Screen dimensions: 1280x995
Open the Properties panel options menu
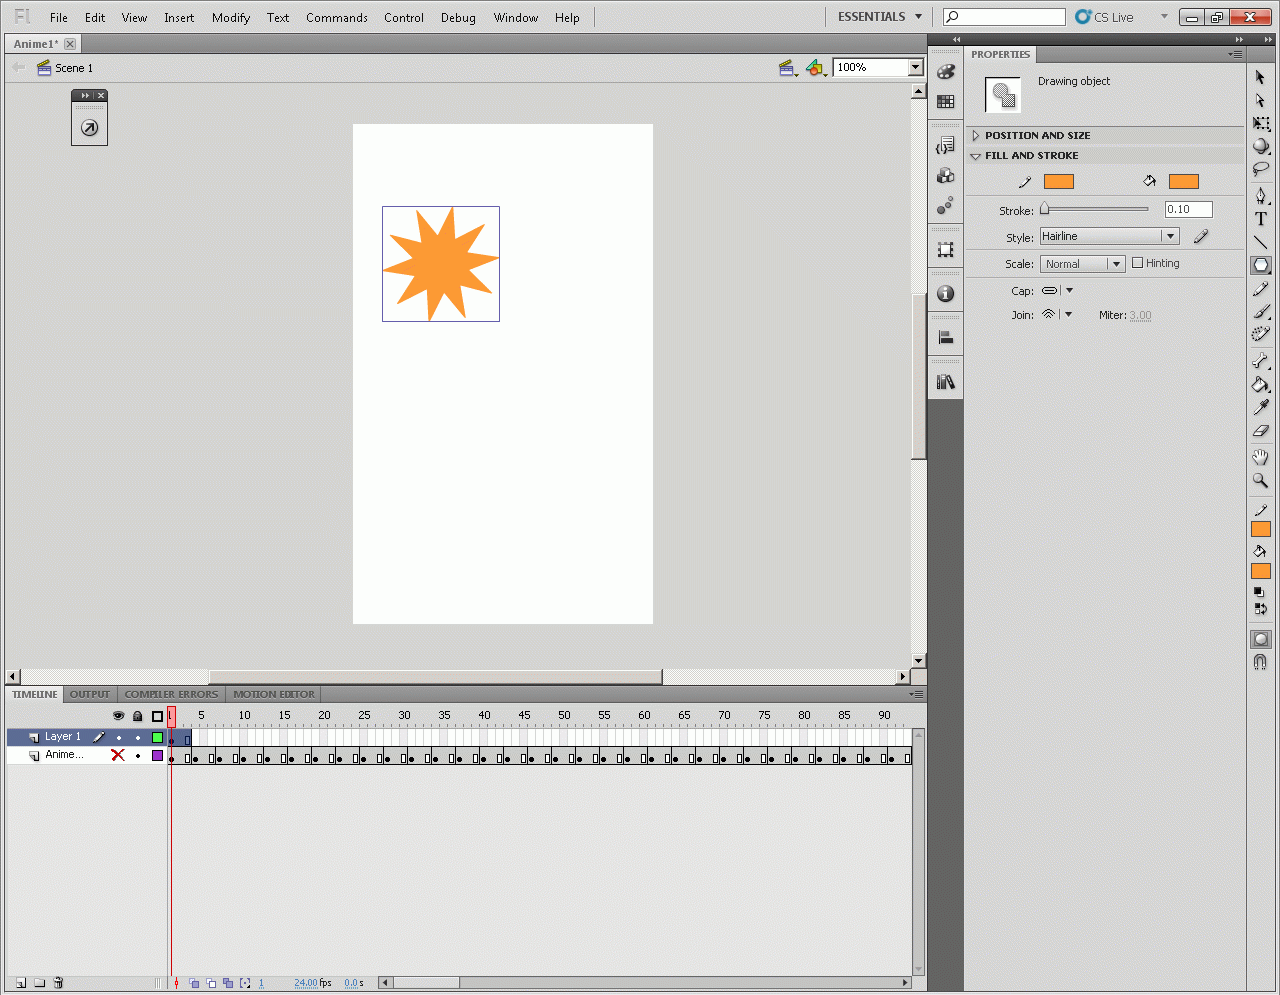click(x=1236, y=54)
